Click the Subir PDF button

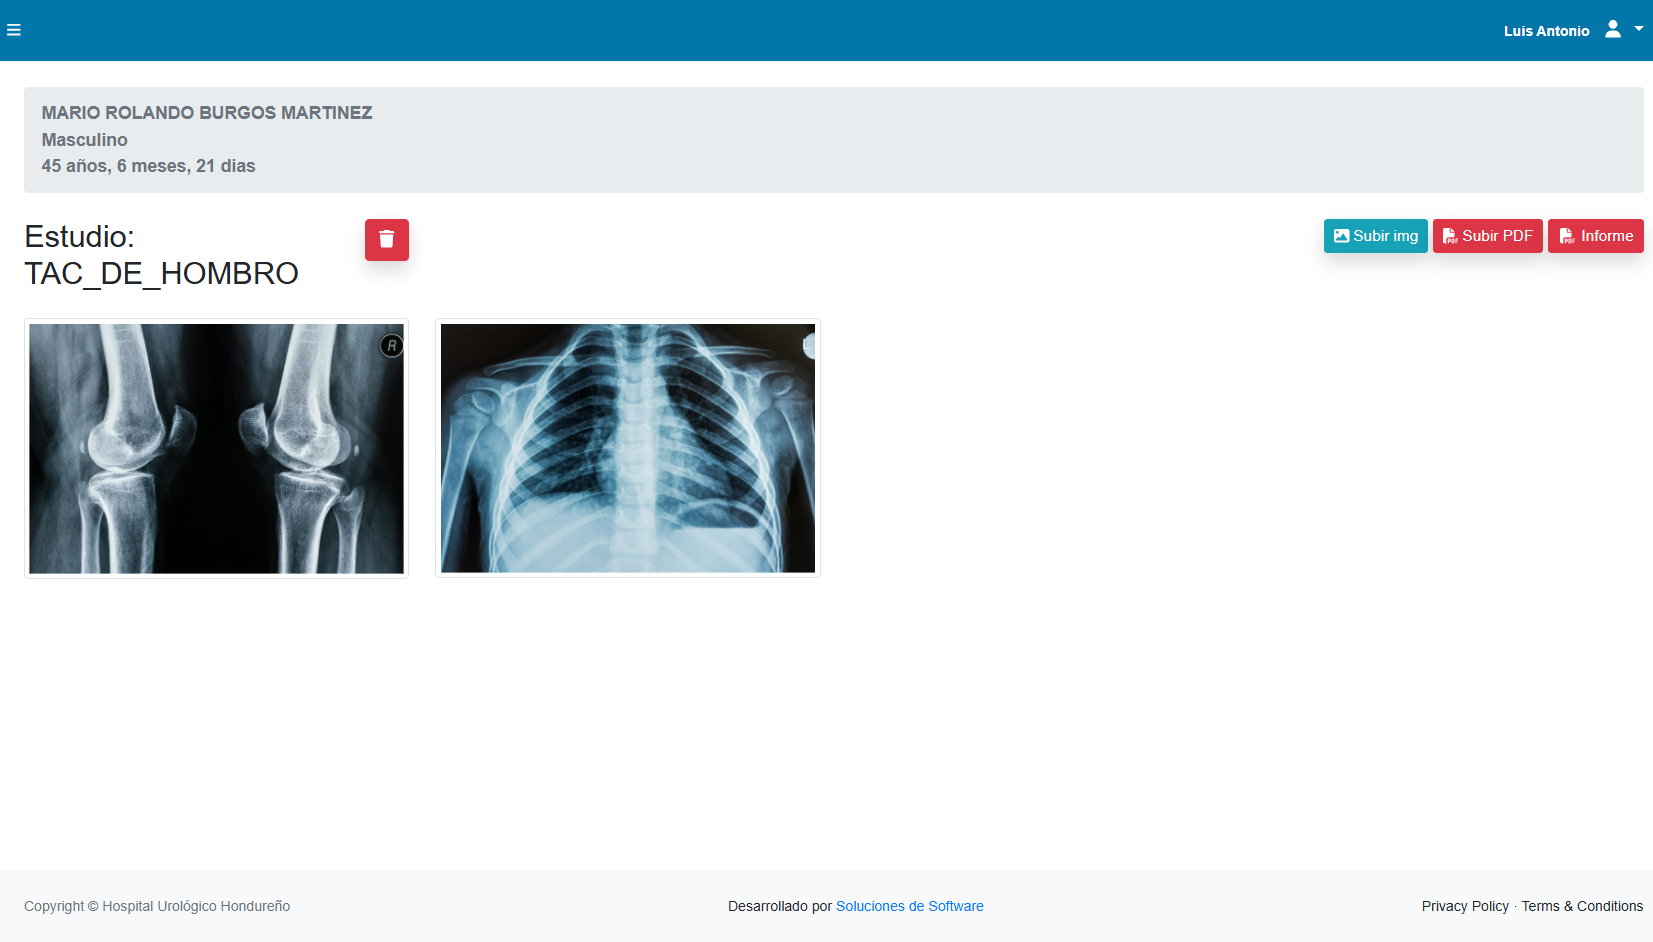point(1488,236)
